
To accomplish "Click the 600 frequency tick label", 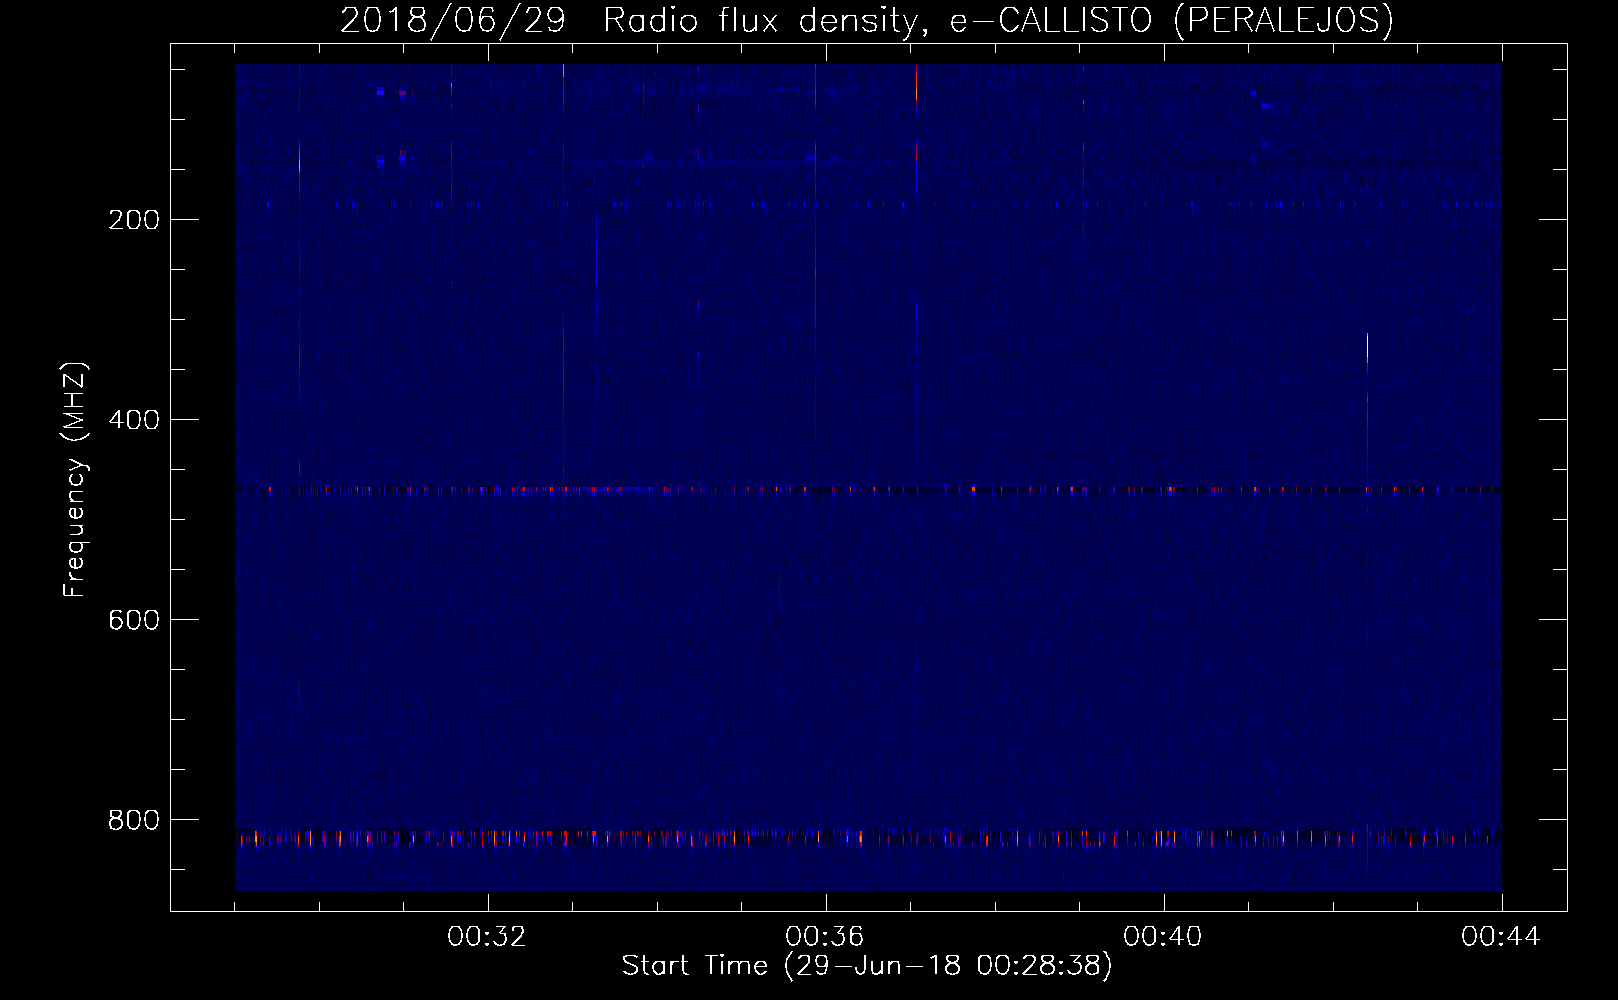I will pyautogui.click(x=134, y=620).
